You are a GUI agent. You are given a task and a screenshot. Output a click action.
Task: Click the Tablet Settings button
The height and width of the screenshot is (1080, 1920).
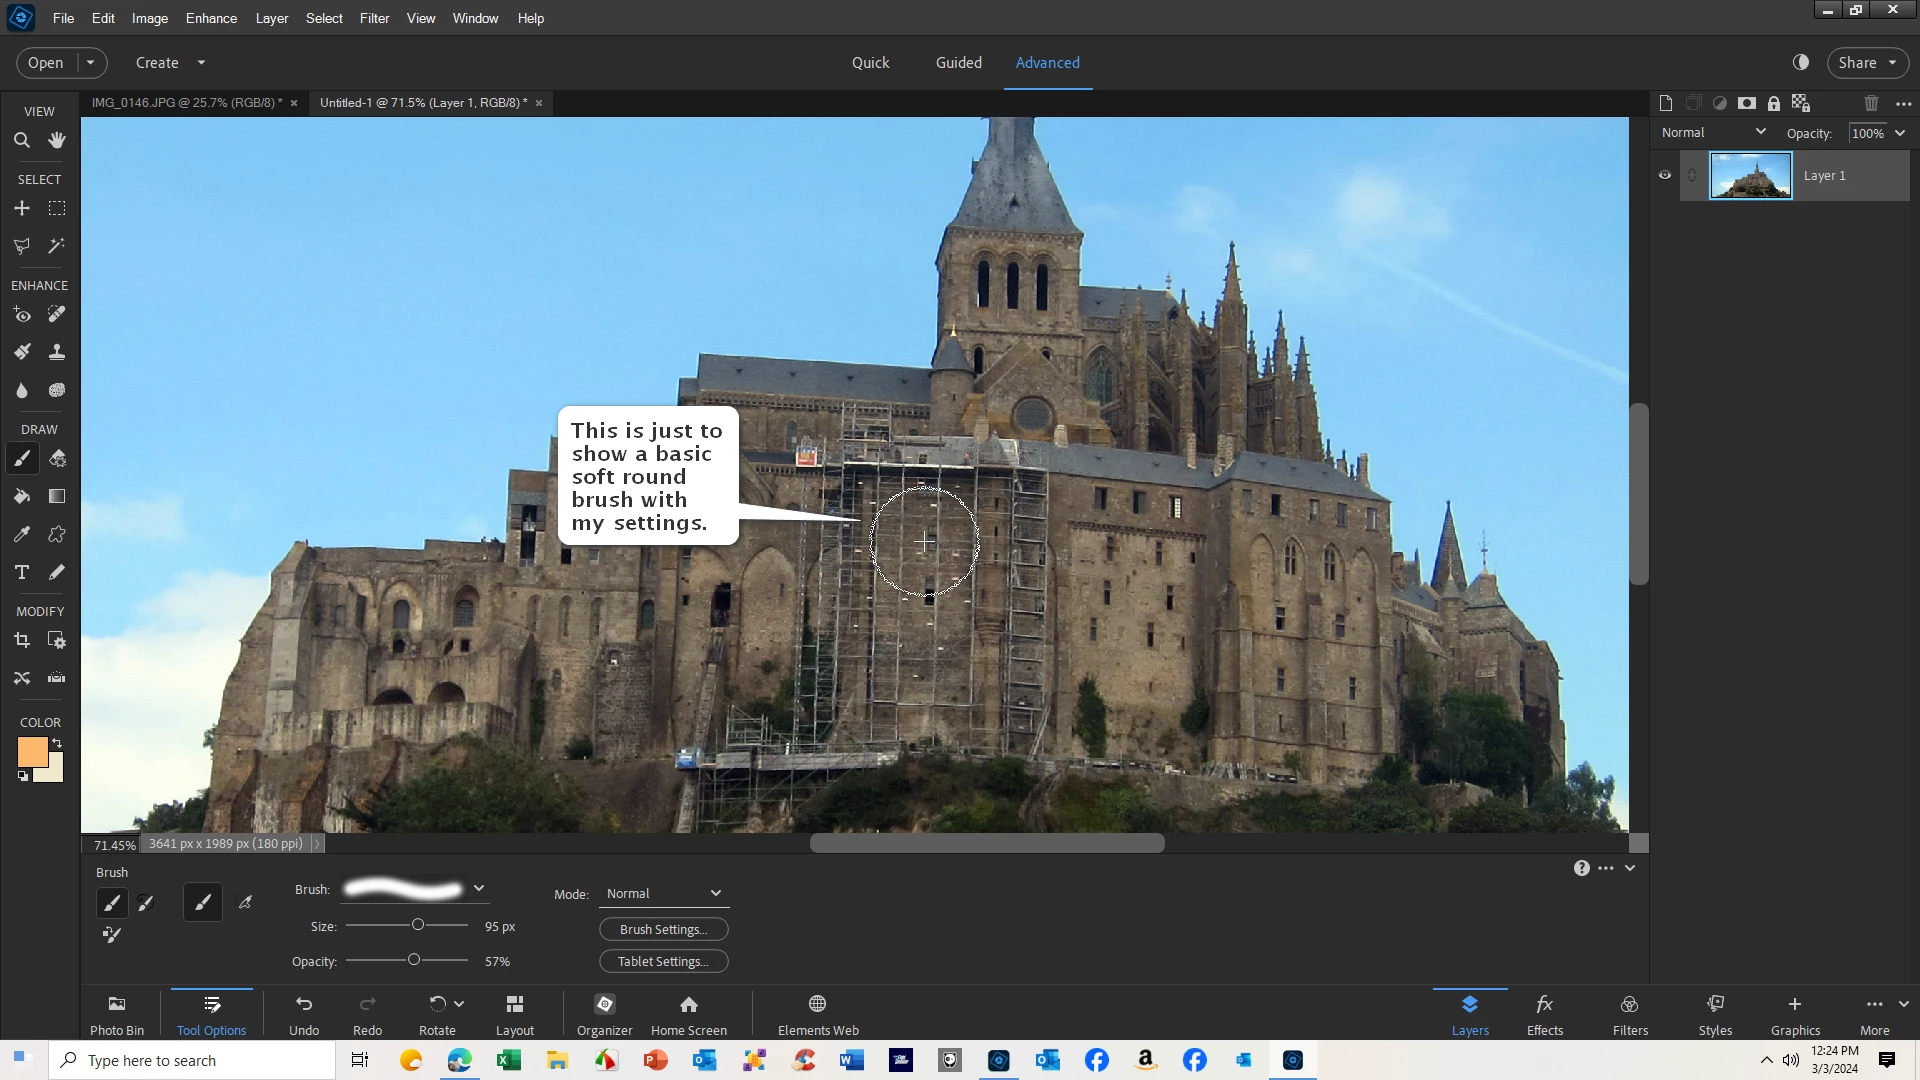[x=663, y=961]
